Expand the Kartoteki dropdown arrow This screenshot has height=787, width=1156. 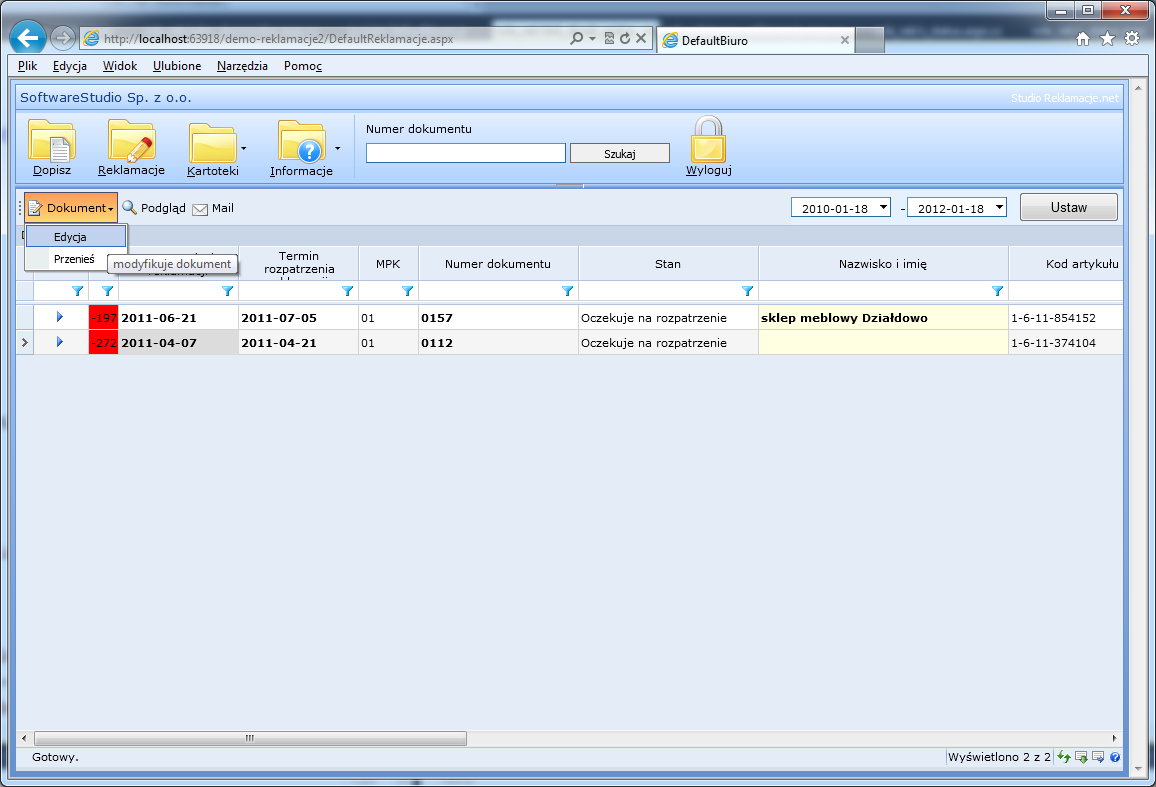pyautogui.click(x=243, y=148)
